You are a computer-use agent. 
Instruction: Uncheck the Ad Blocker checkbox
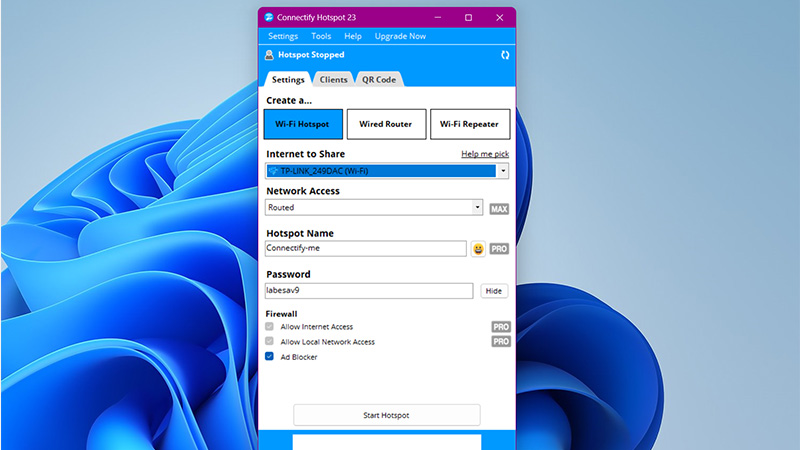click(x=269, y=356)
